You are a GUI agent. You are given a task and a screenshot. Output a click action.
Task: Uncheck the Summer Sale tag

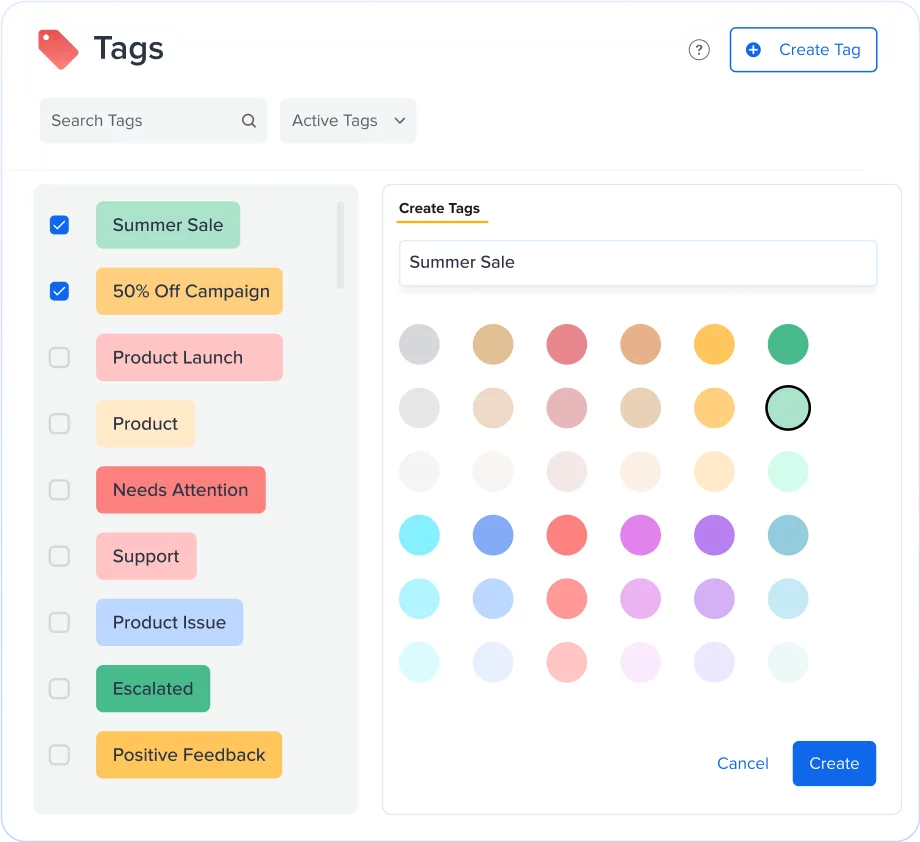(59, 225)
